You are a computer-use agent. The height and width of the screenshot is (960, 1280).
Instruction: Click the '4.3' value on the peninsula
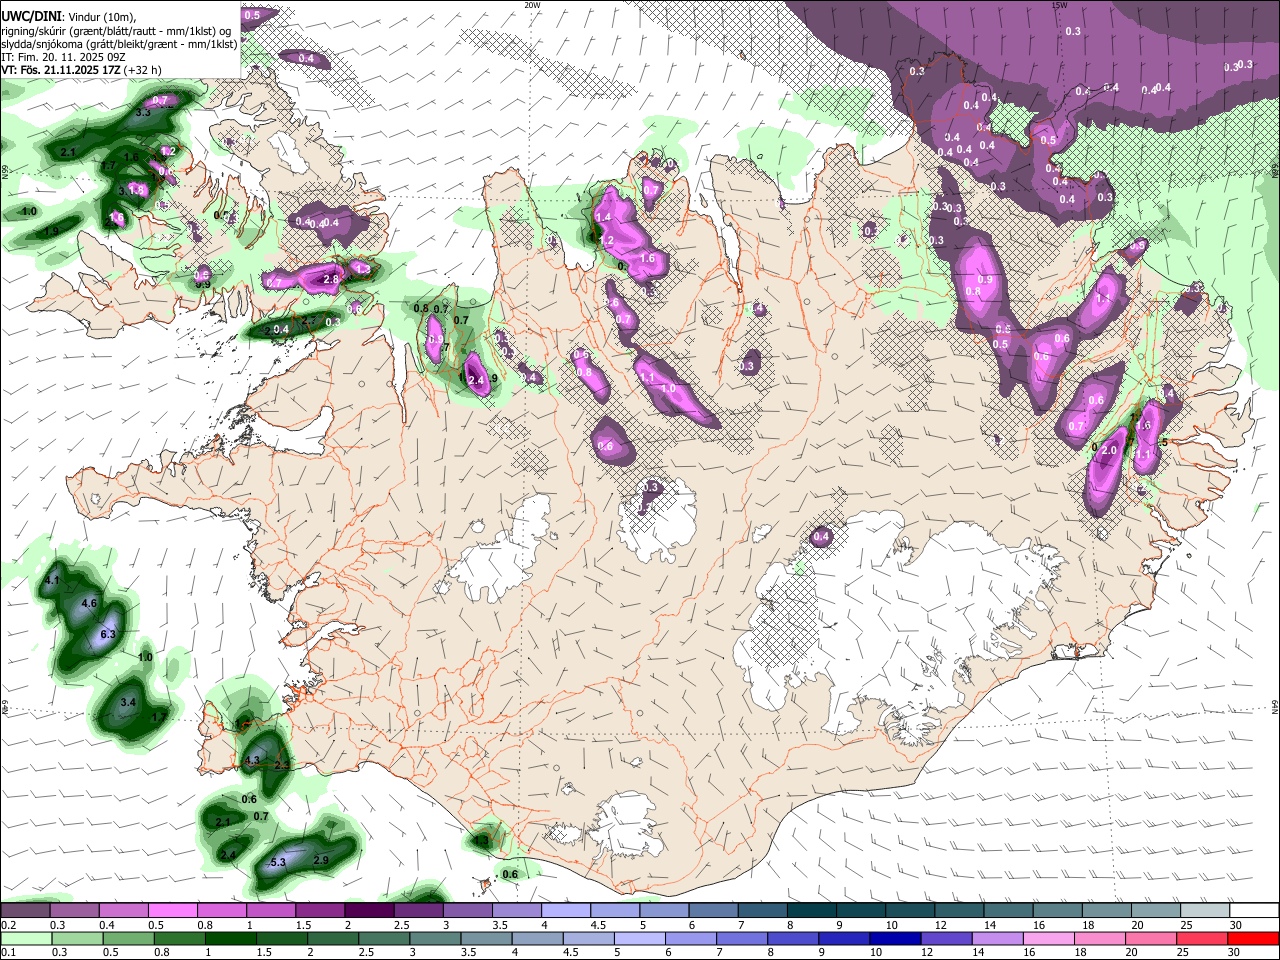(252, 760)
